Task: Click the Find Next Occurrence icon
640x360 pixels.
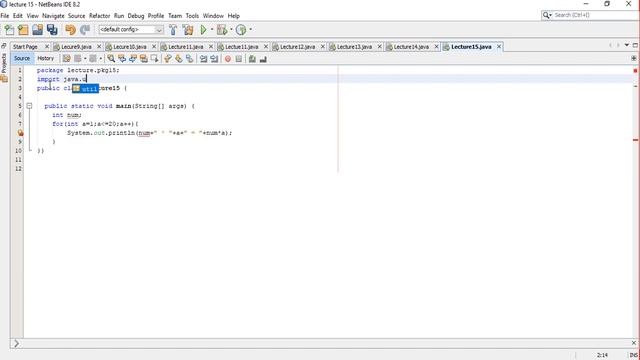Action: tap(133, 59)
